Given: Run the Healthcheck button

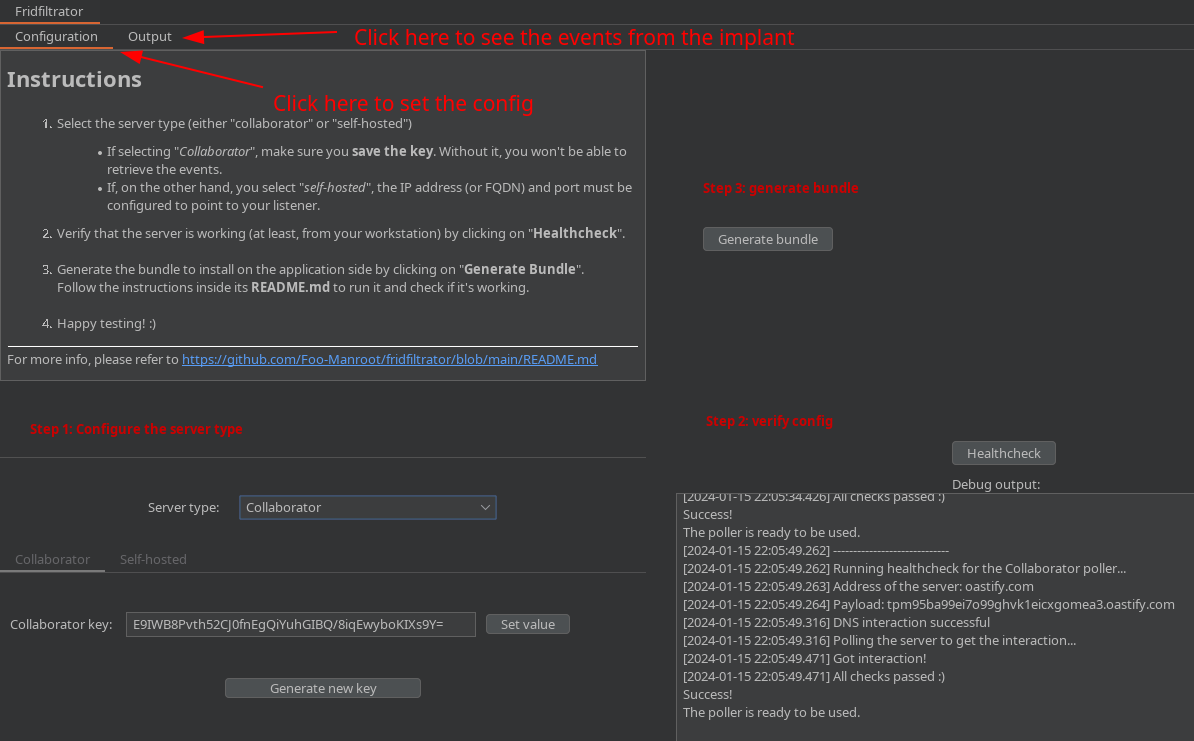Looking at the screenshot, I should pyautogui.click(x=1004, y=453).
